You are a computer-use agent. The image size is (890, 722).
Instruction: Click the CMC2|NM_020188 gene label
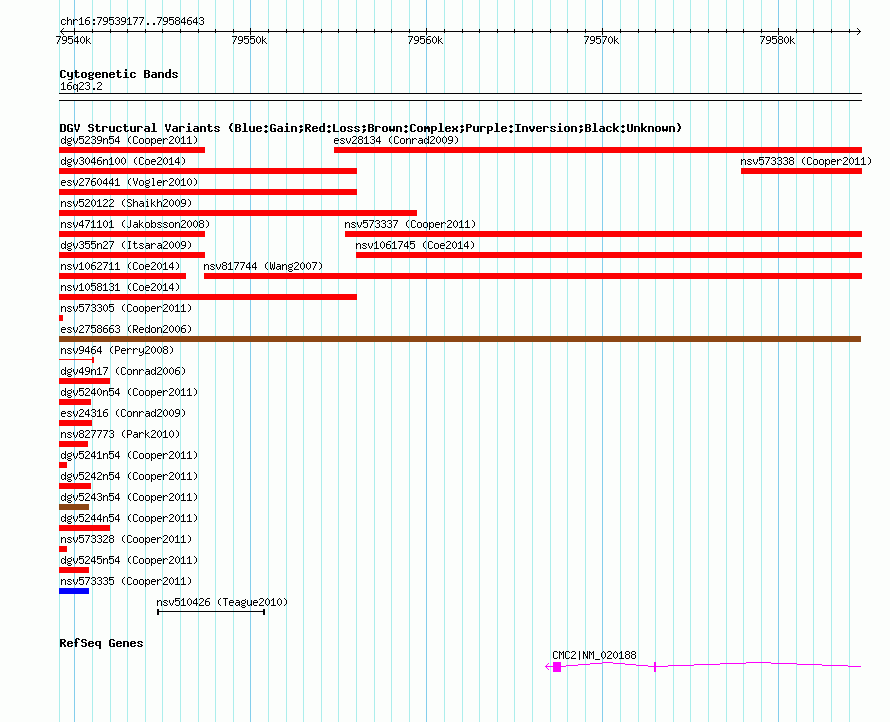click(594, 655)
